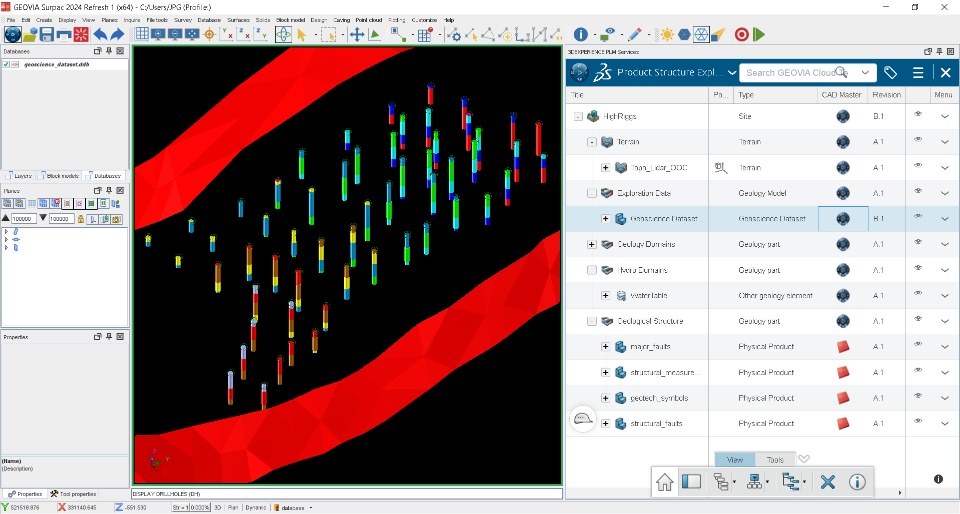
Task: Click the hamburger menu in PLM header
Action: [x=918, y=73]
